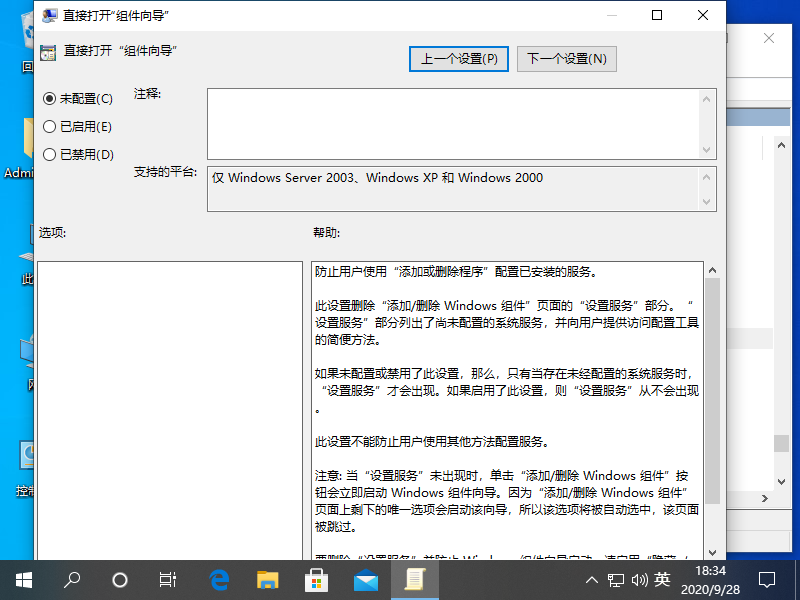This screenshot has width=800, height=600.
Task: Click the Windows Start button
Action: coord(22,579)
